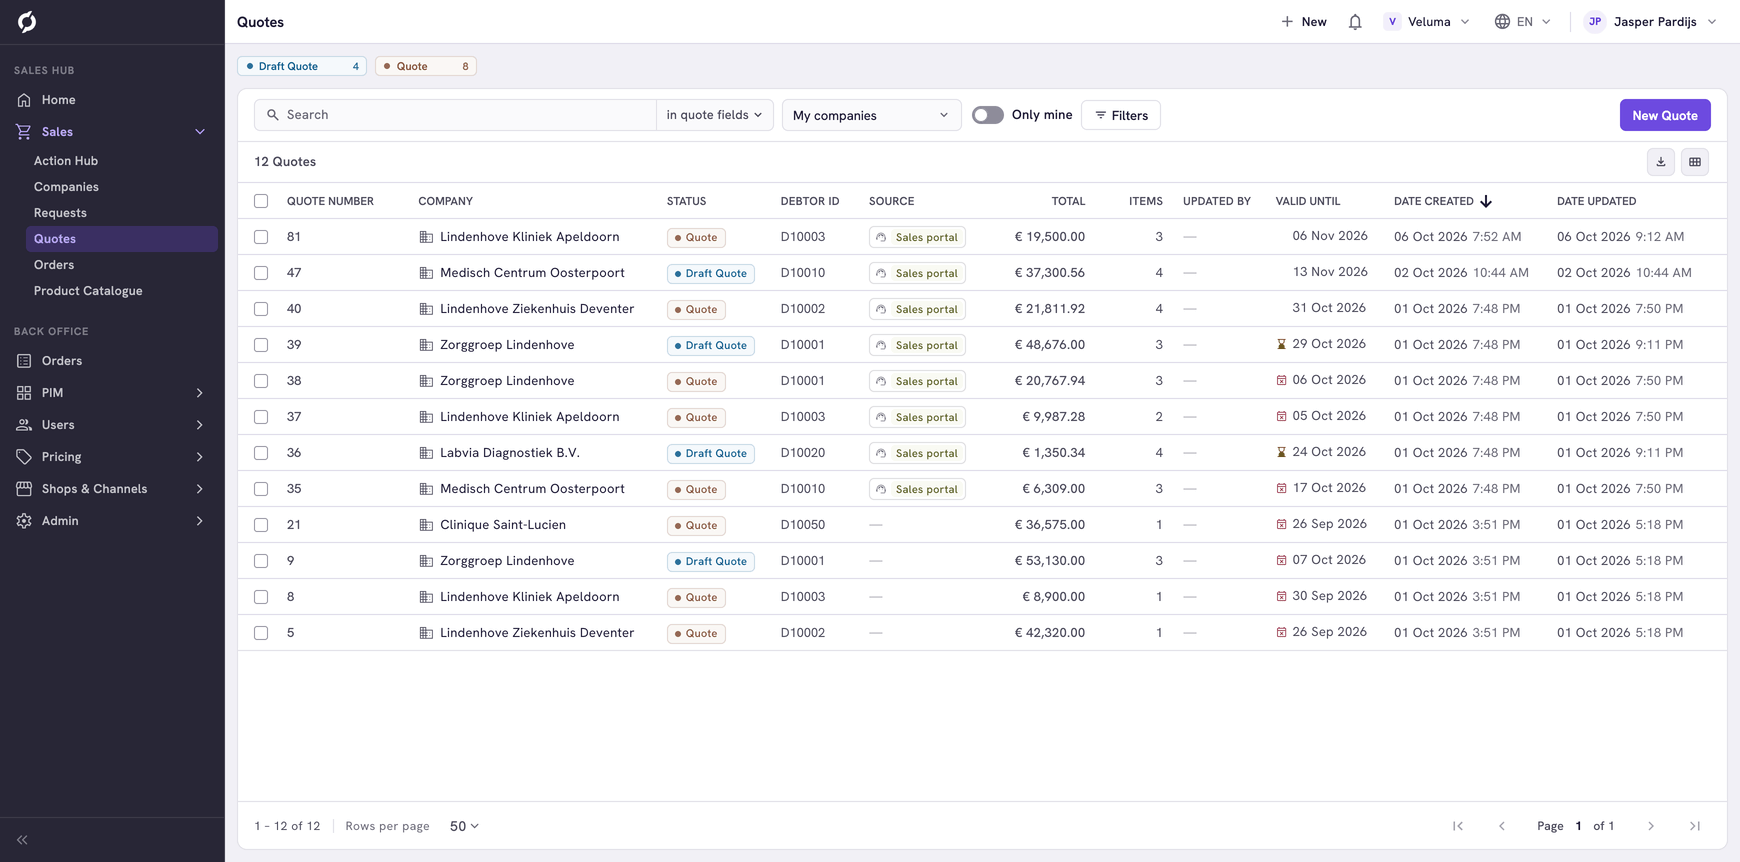Open the Jasper Pardijs user menu
Viewport: 1740px width, 862px height.
(1651, 22)
